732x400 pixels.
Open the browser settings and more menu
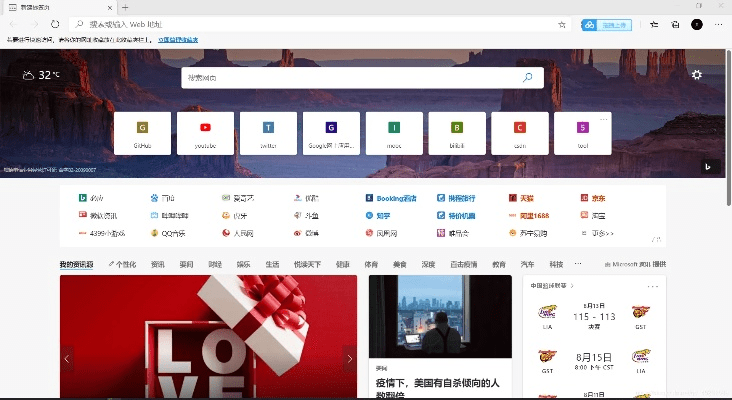[x=718, y=24]
